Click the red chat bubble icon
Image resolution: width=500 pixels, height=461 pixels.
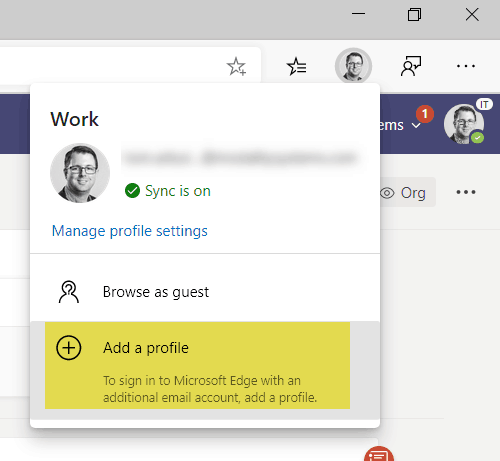(x=379, y=454)
